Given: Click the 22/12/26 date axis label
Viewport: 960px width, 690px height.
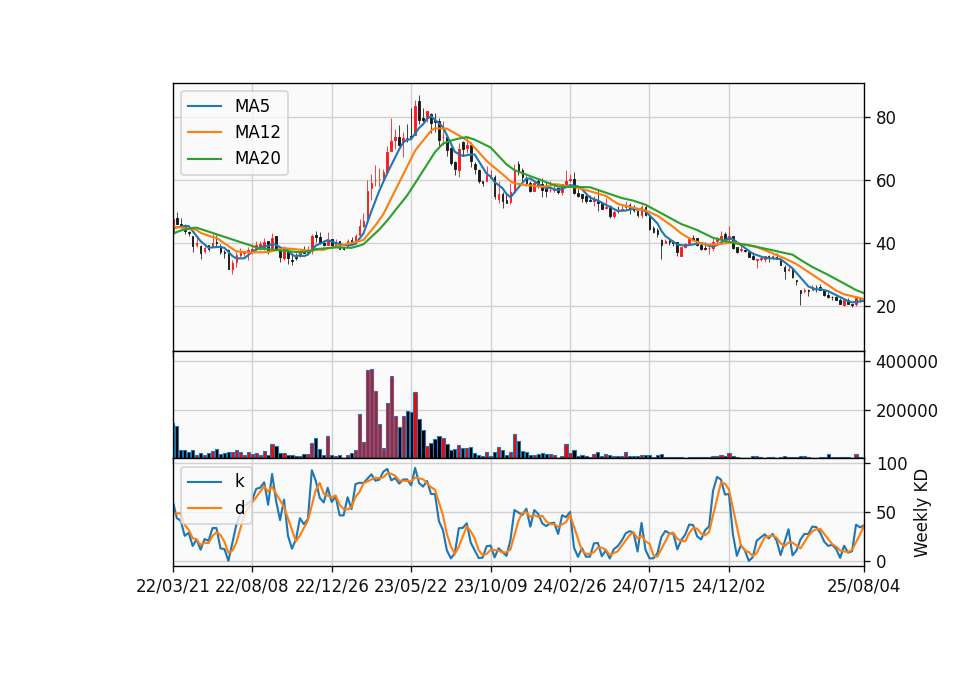Looking at the screenshot, I should point(332,586).
